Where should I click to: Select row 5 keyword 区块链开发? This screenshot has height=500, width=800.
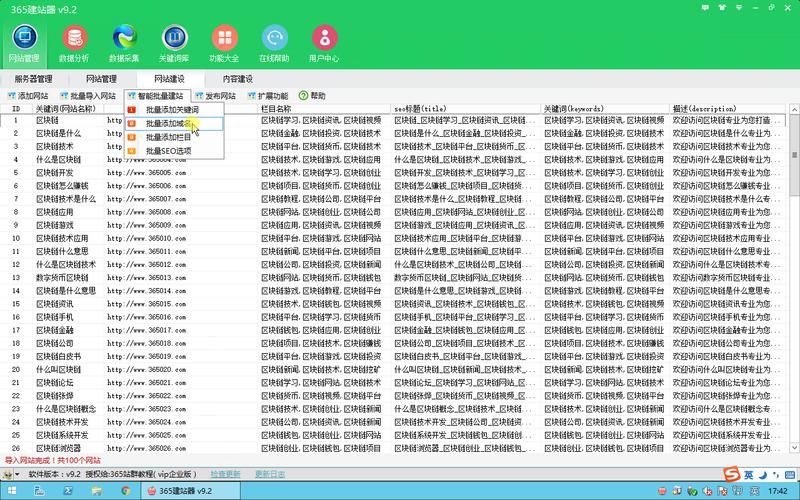tap(55, 173)
